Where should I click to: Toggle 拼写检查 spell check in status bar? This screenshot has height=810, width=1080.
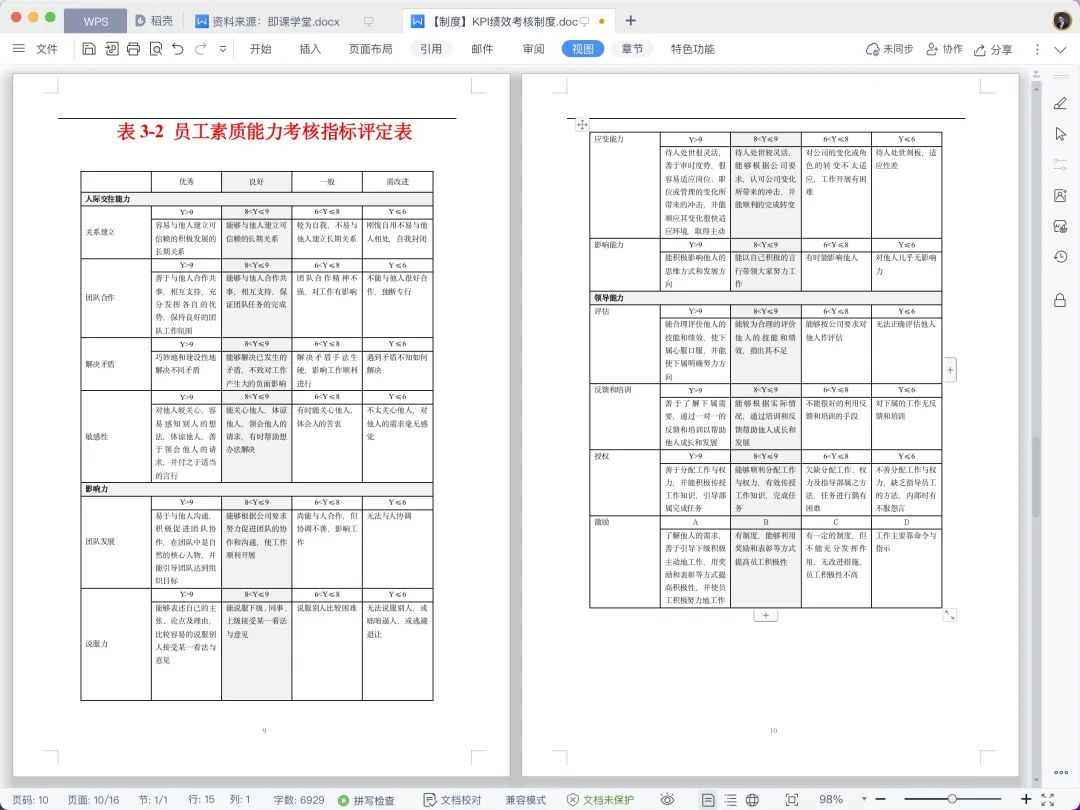(366, 800)
